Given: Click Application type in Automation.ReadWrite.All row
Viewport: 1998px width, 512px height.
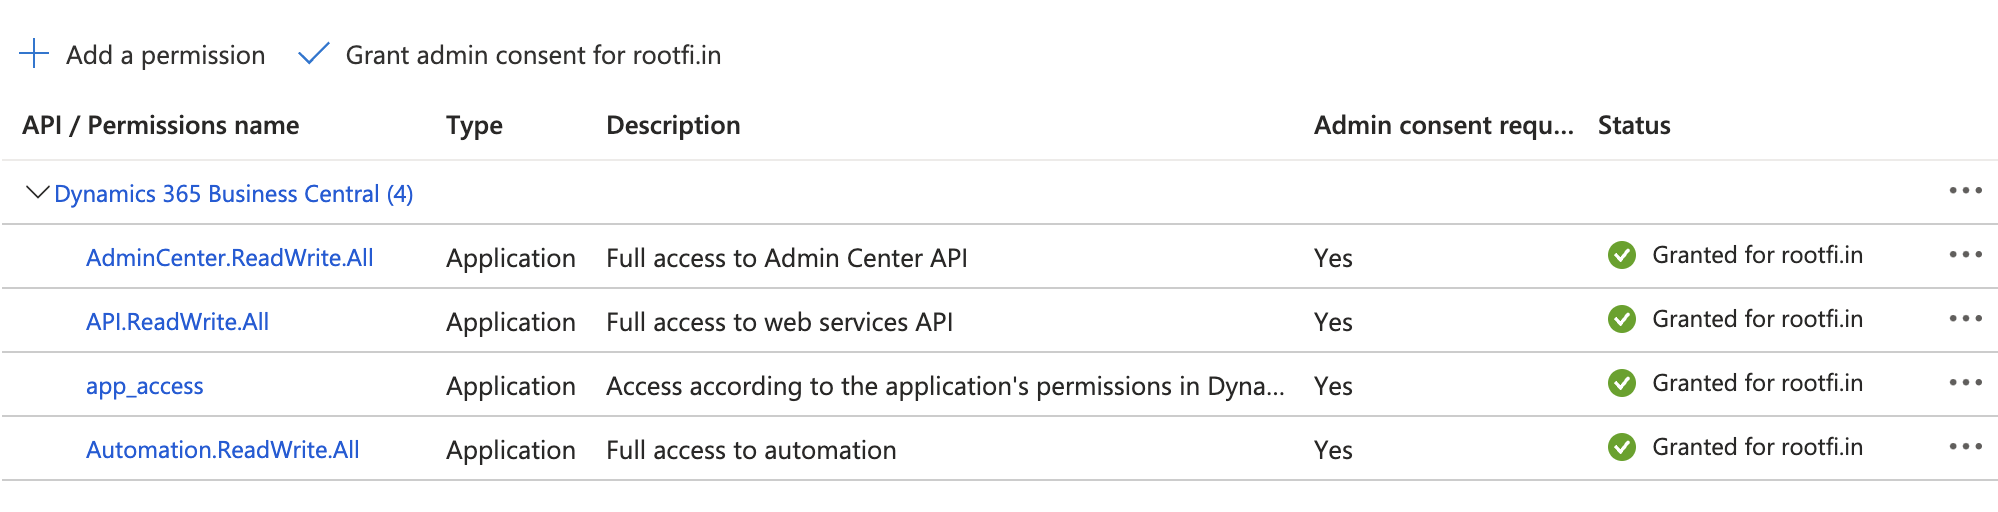Looking at the screenshot, I should pyautogui.click(x=511, y=451).
